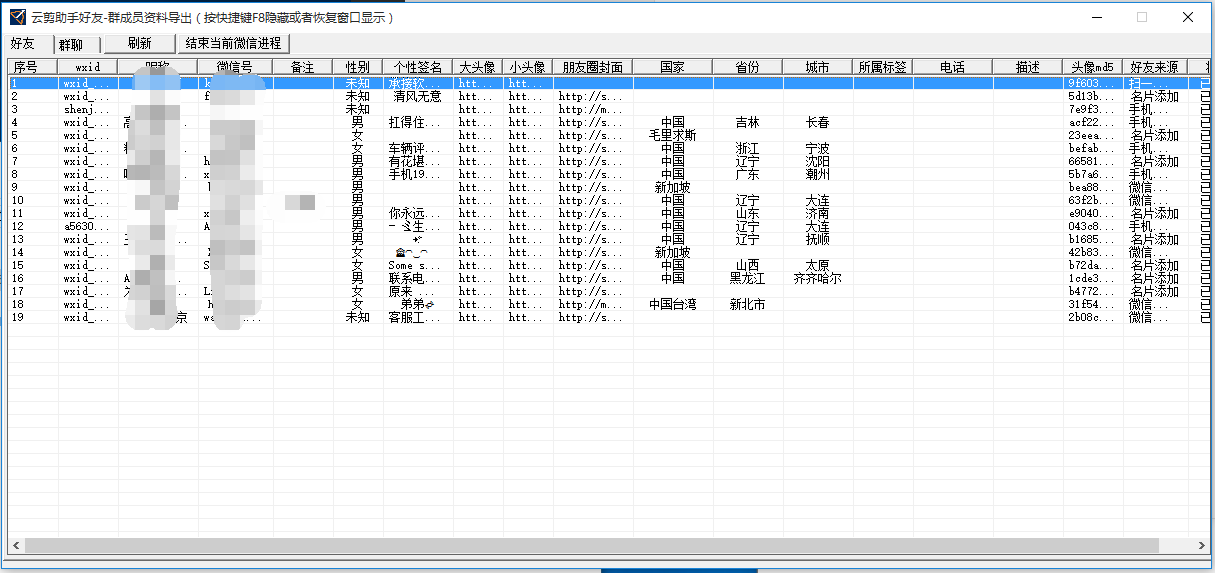This screenshot has height=573, width=1215.
Task: Sort by the 序号 column header
Action: pos(26,67)
